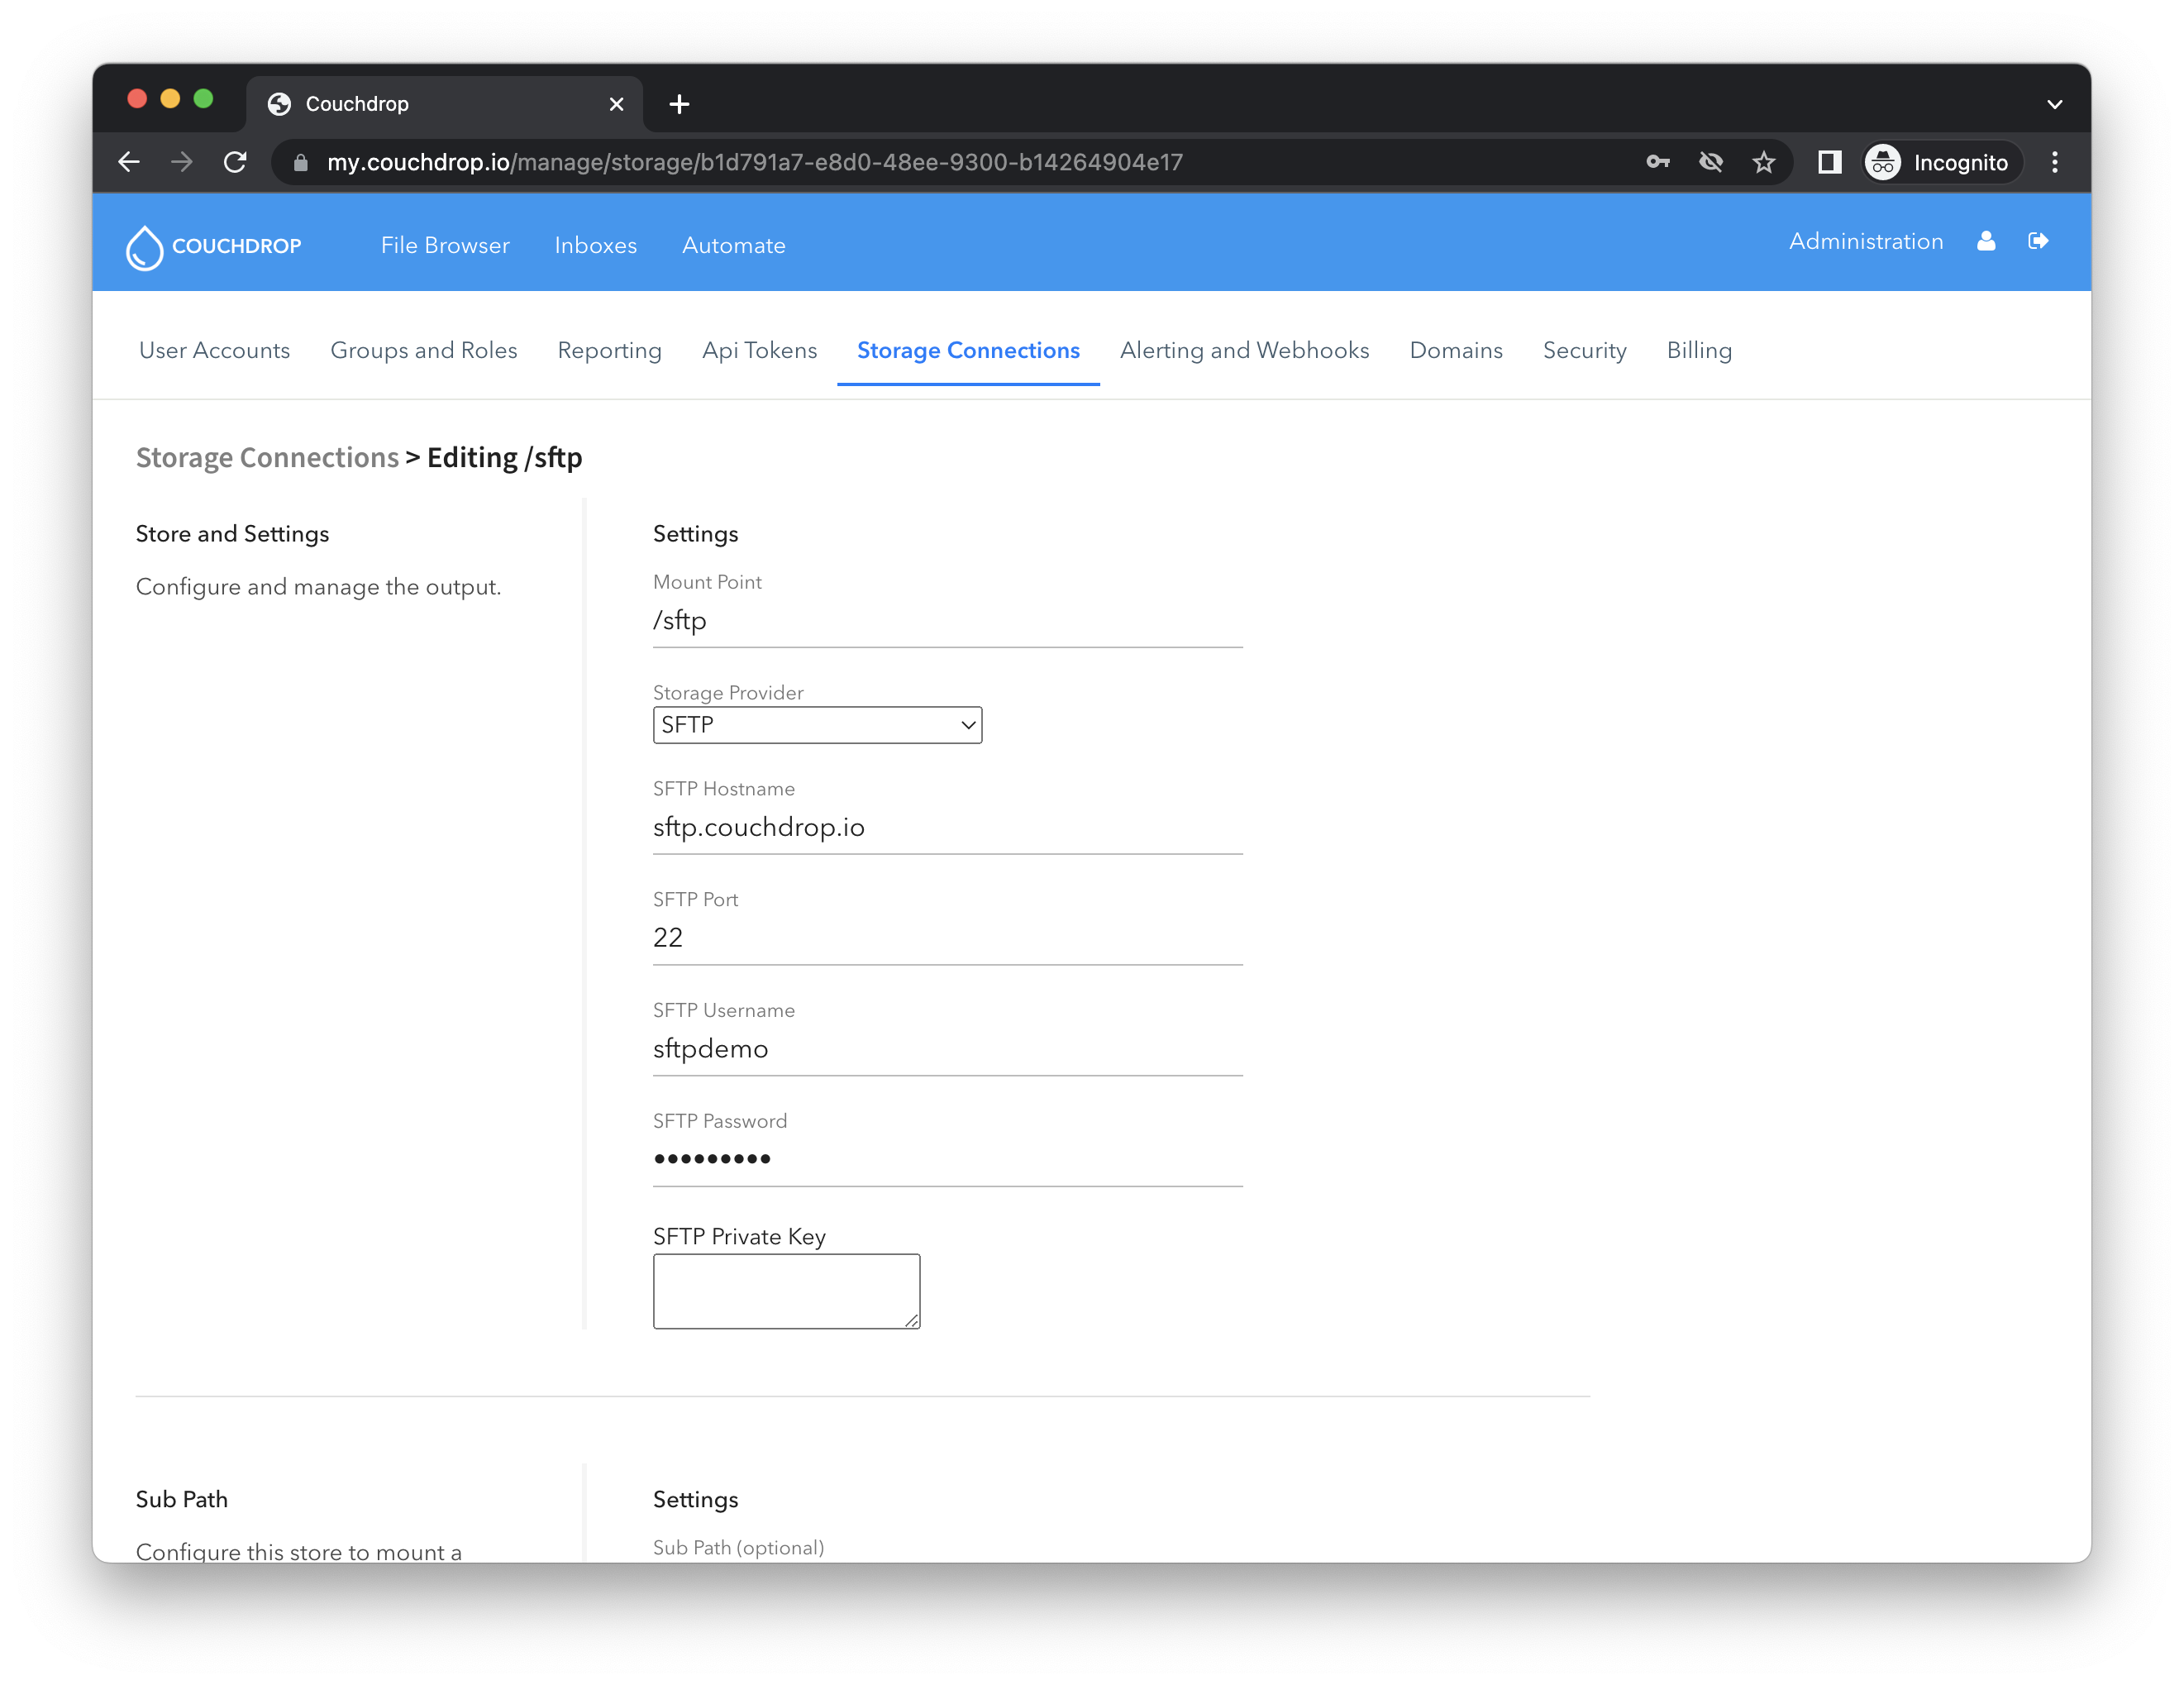Click the lock icon in address bar
The height and width of the screenshot is (1685, 2184).
coord(300,162)
